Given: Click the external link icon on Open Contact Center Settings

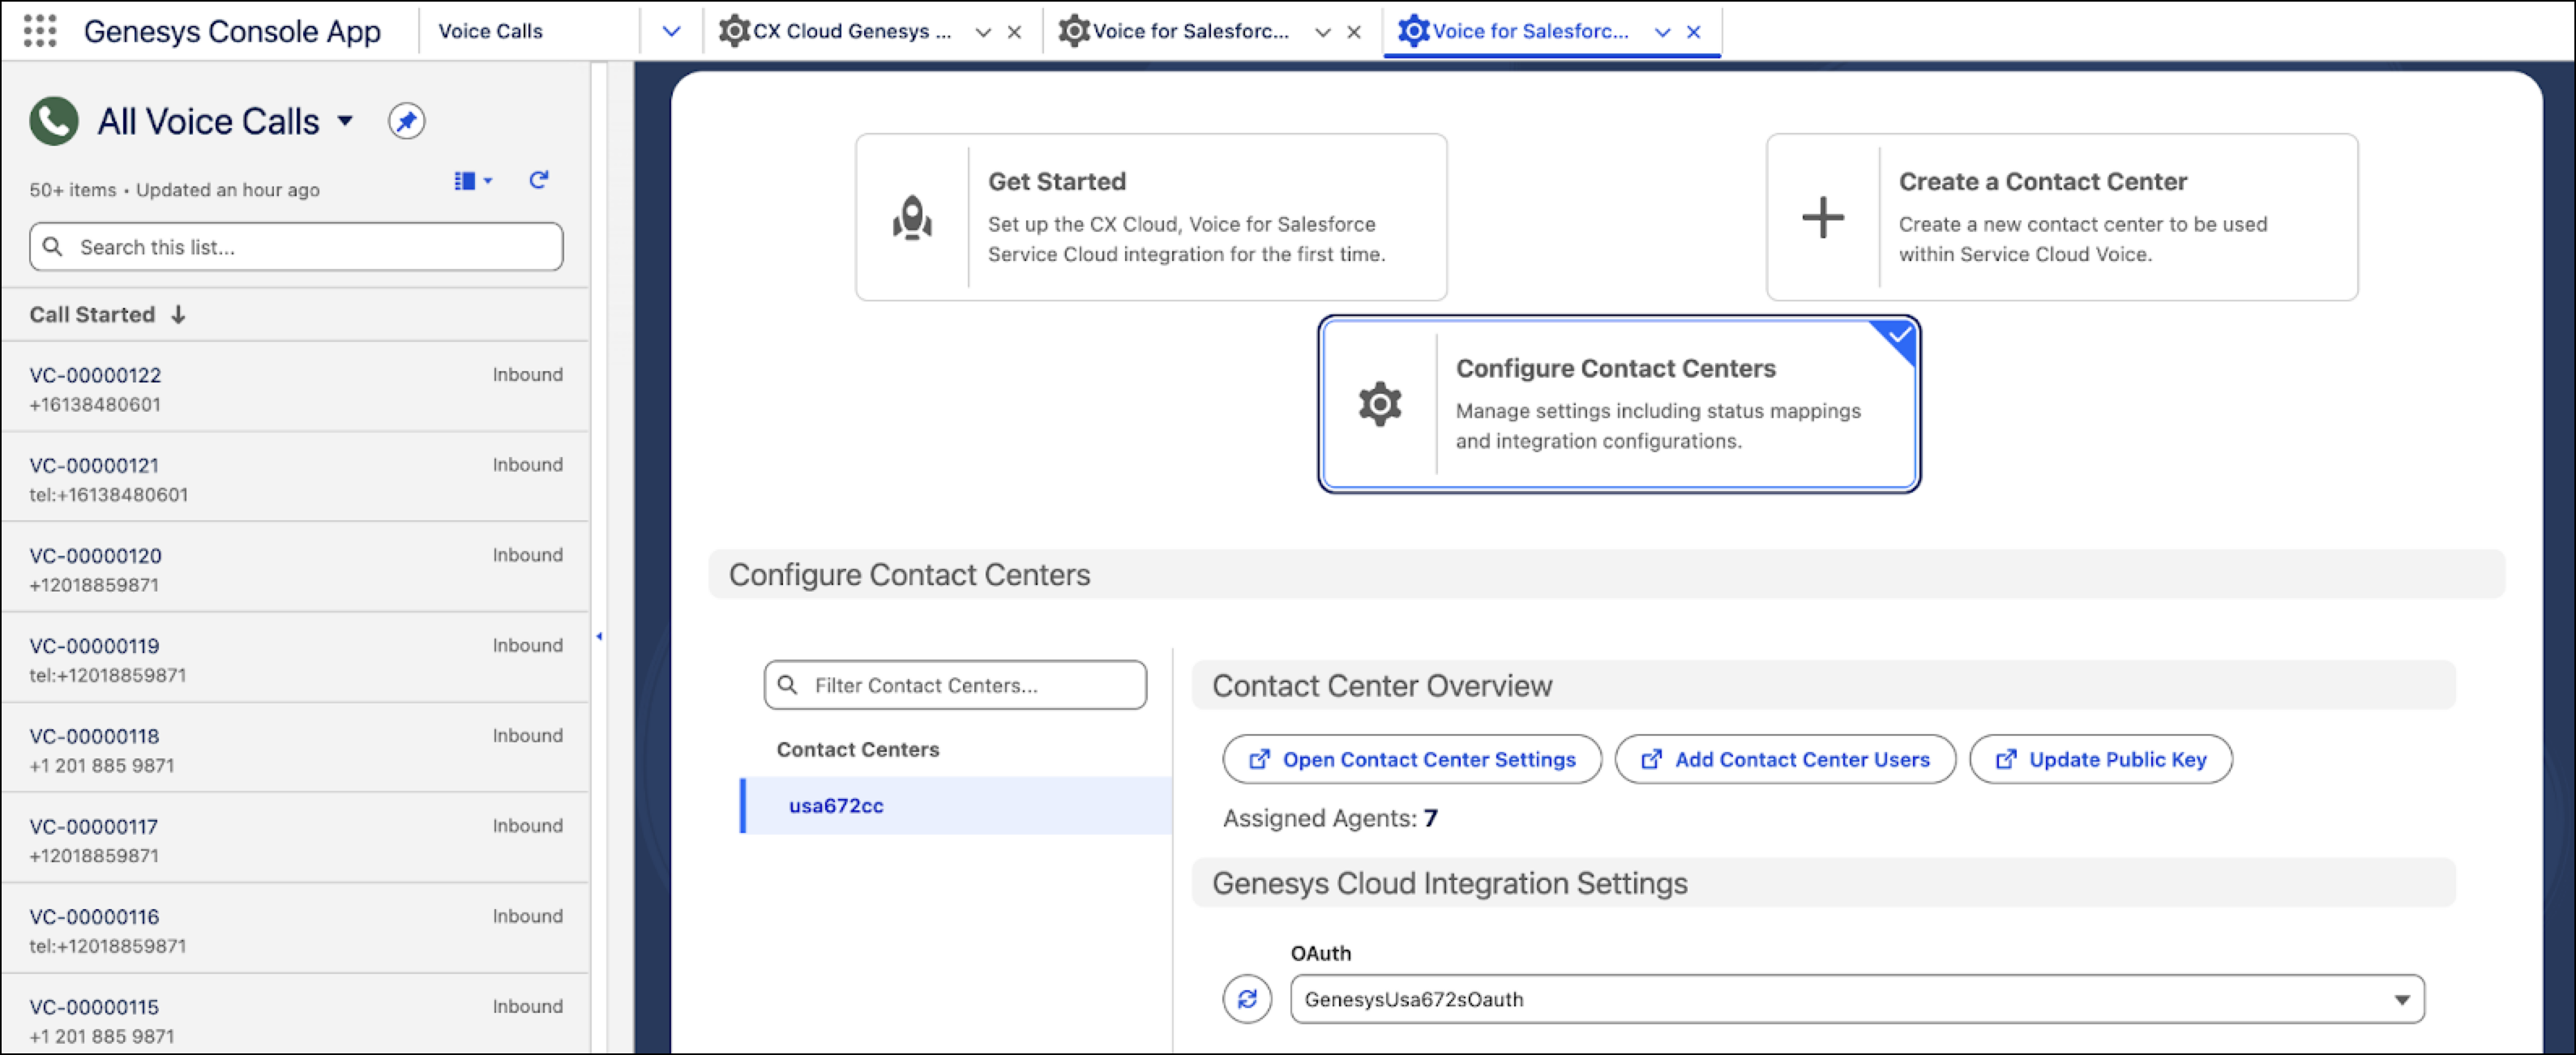Looking at the screenshot, I should pos(1259,759).
